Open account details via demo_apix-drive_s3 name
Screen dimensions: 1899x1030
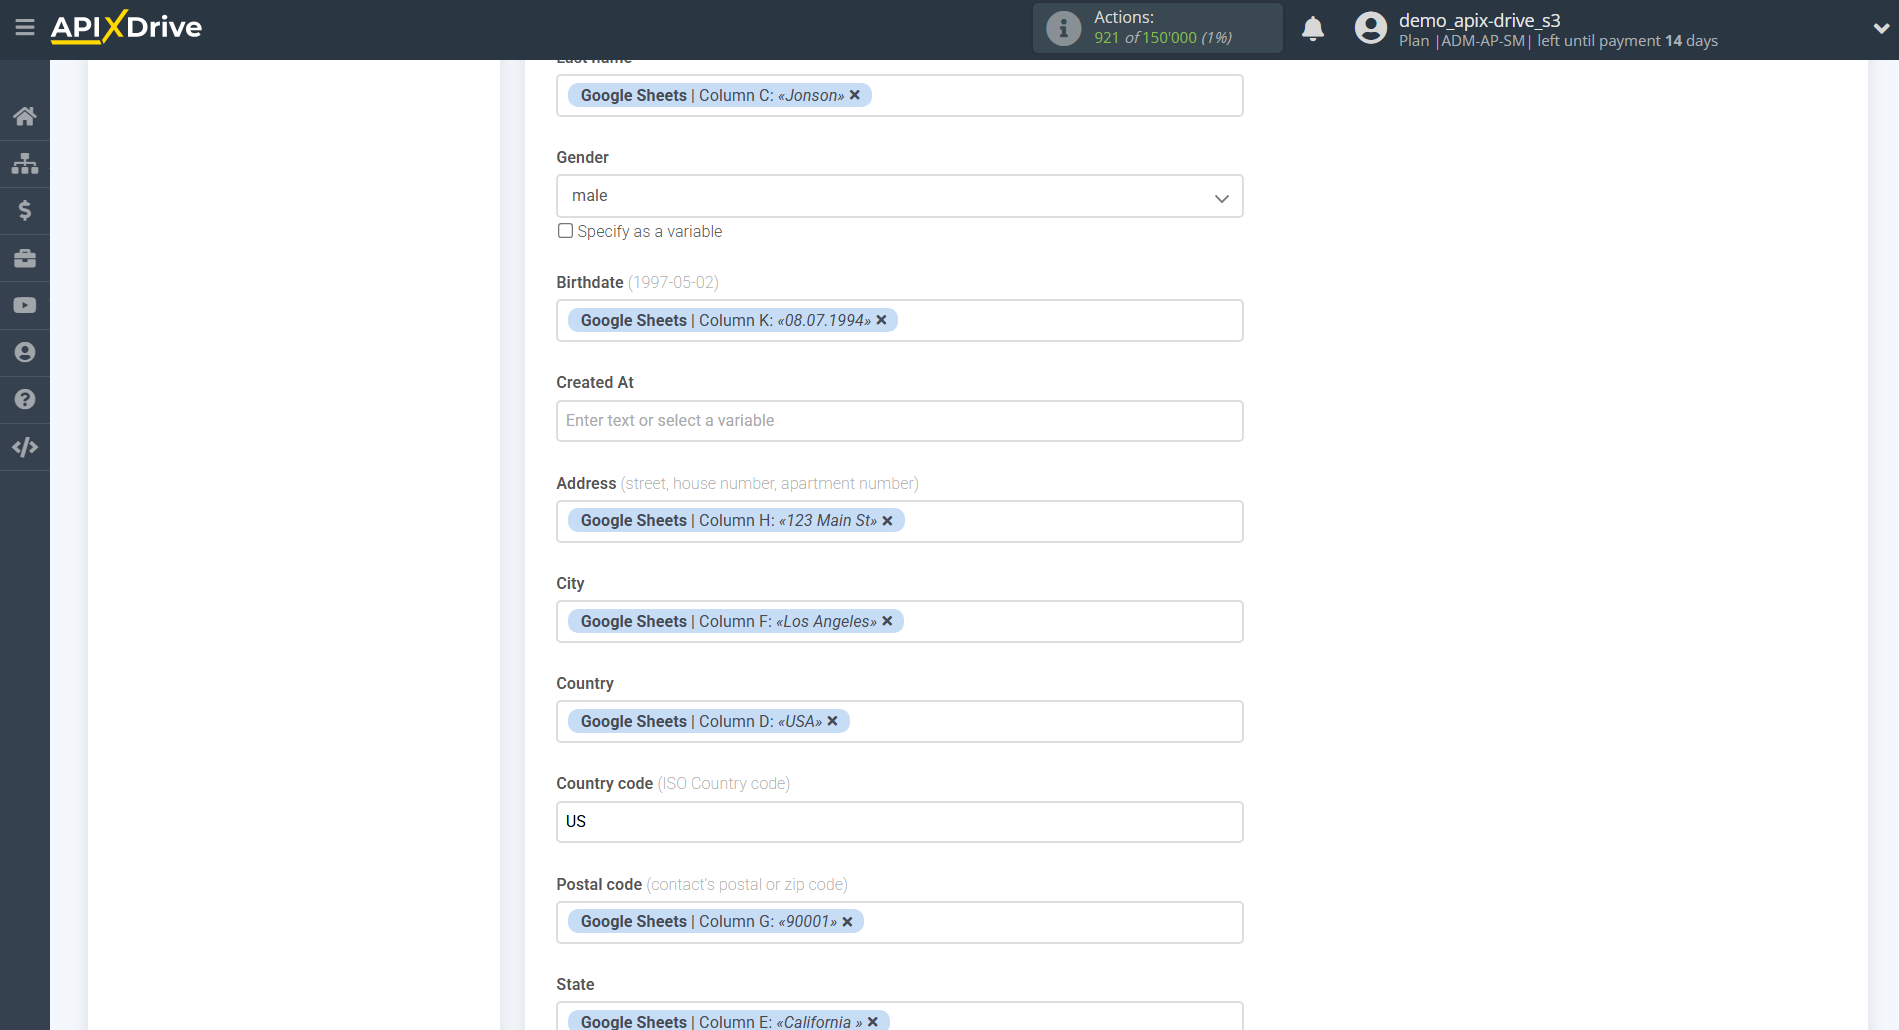(x=1478, y=19)
